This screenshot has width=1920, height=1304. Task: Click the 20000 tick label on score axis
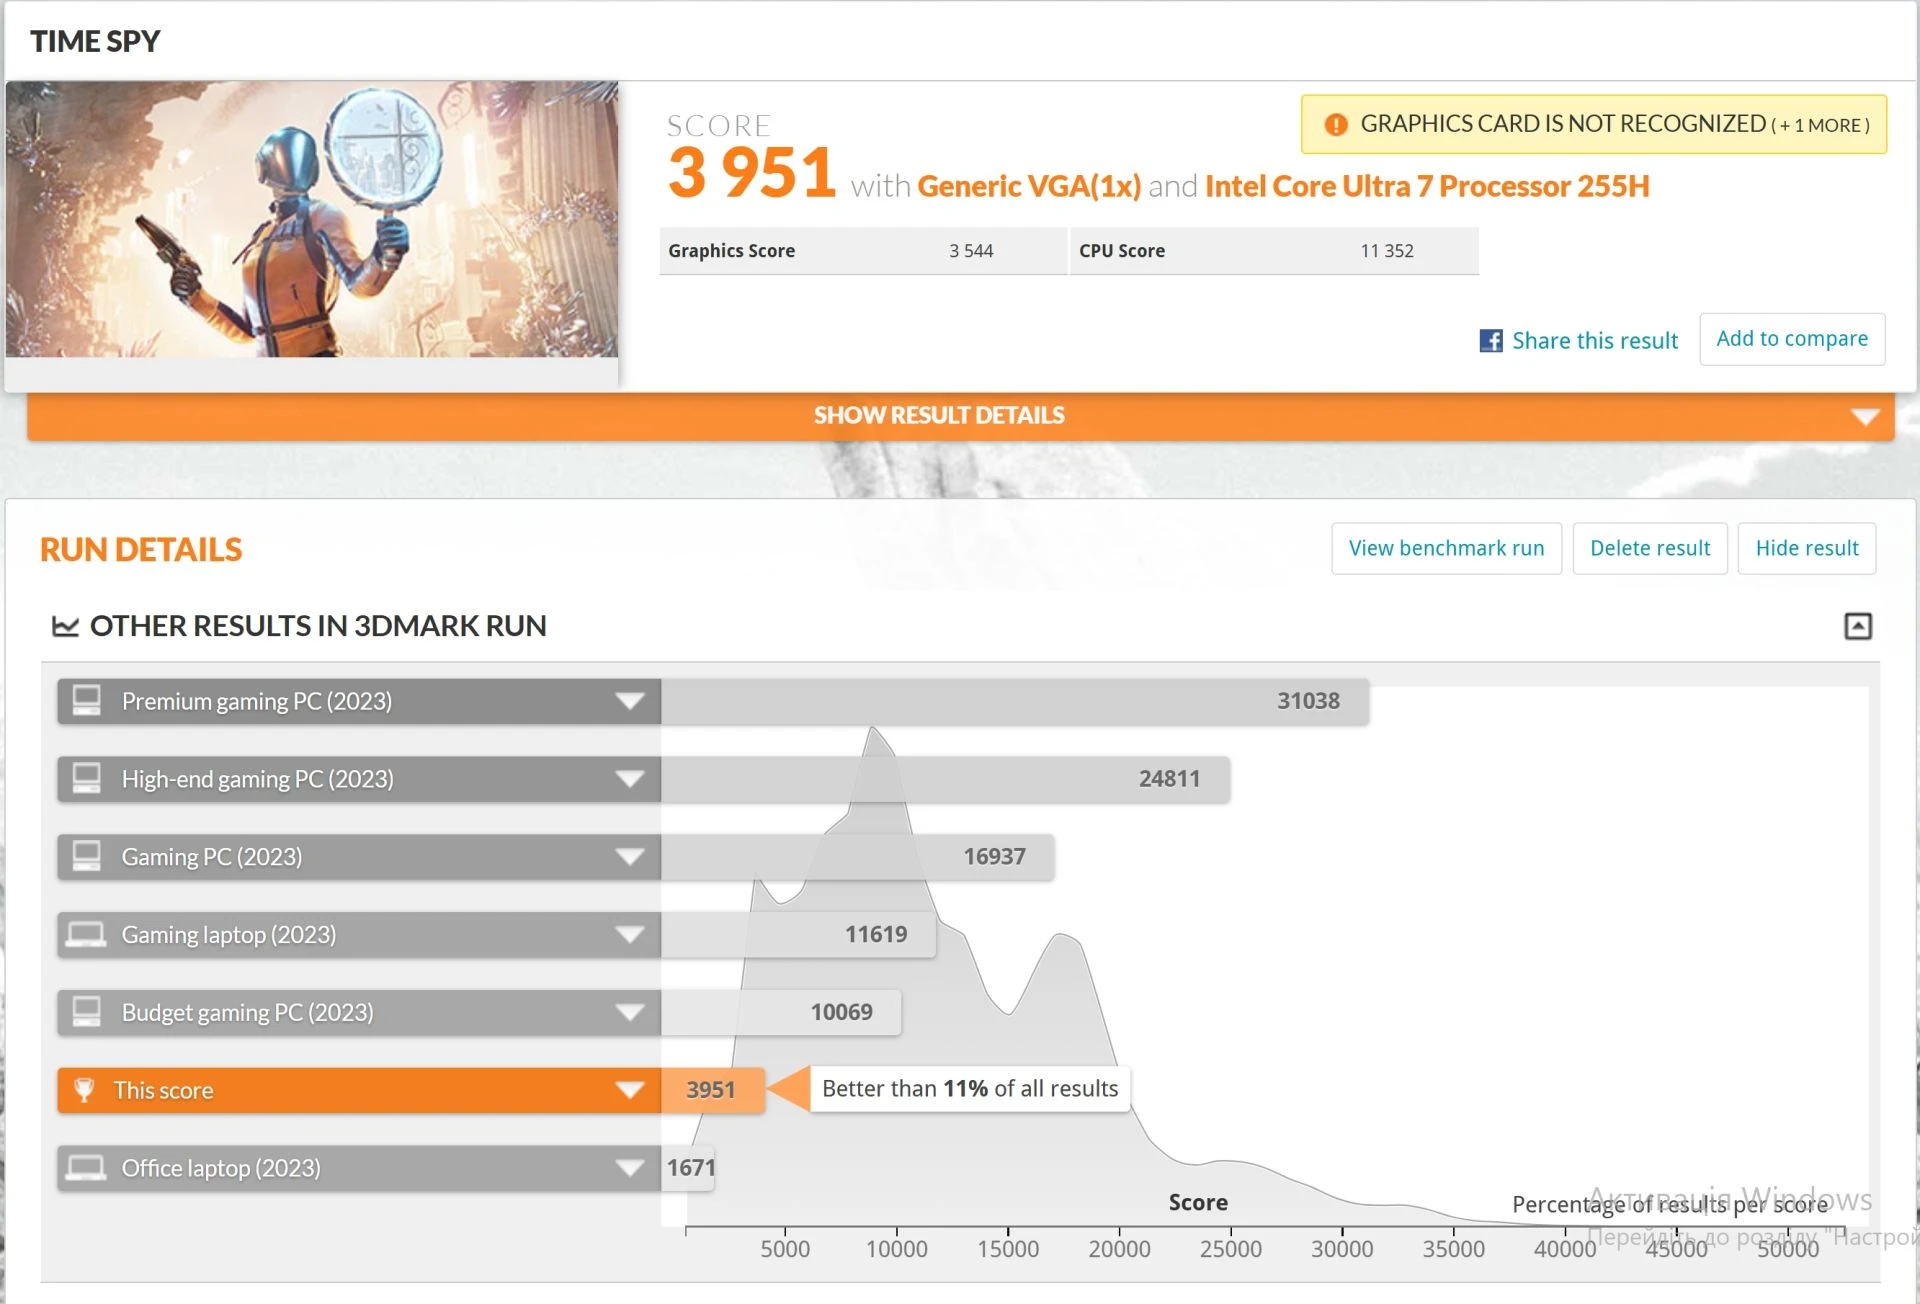[1119, 1249]
